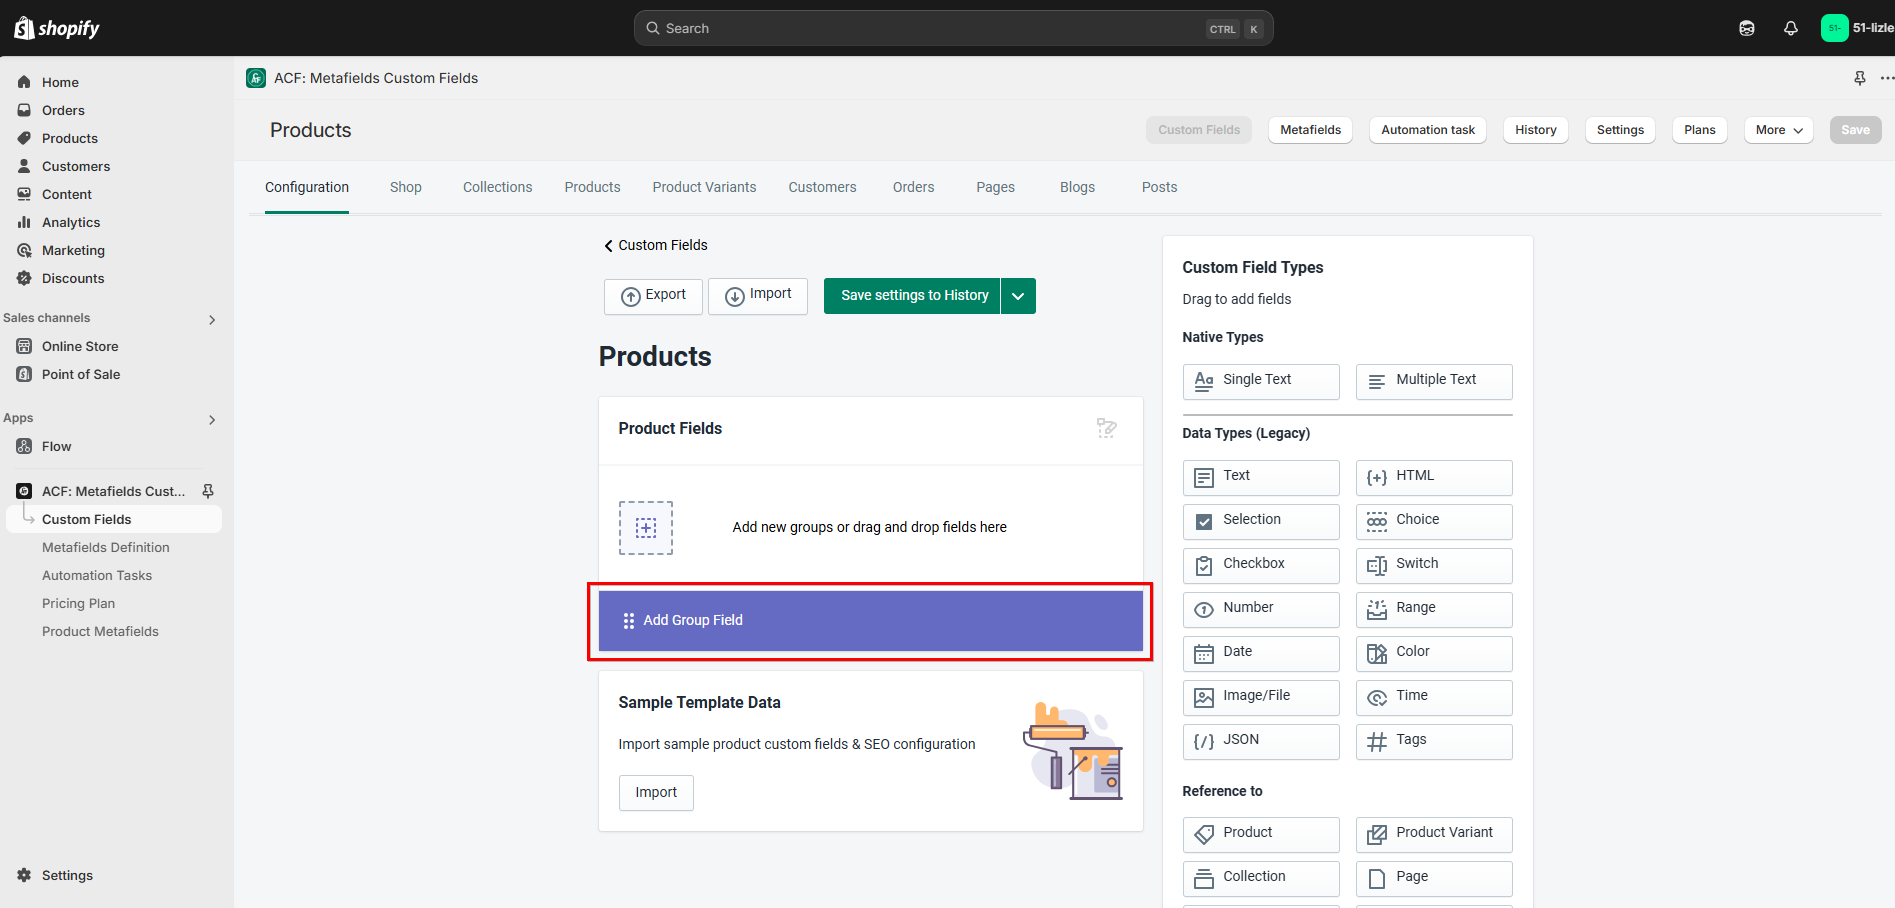Switch to the Orders tab
Screen dimensions: 1895x908
(913, 187)
